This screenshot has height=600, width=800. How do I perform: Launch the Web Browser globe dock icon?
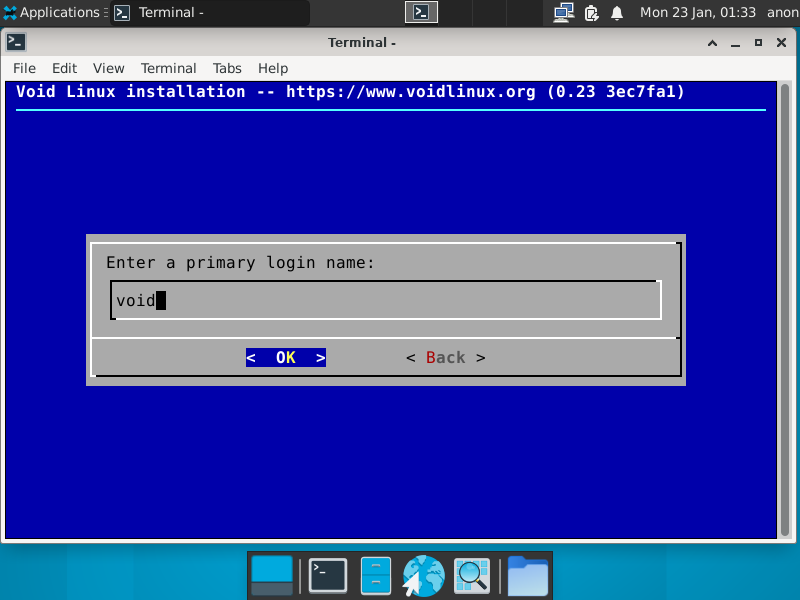pos(423,576)
